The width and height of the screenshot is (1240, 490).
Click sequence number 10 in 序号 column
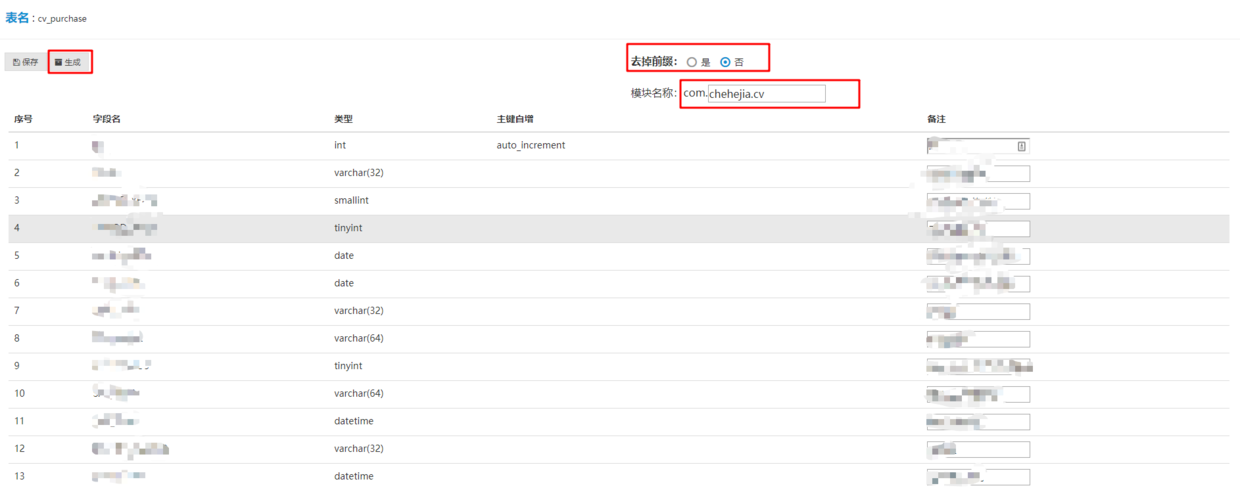point(19,393)
